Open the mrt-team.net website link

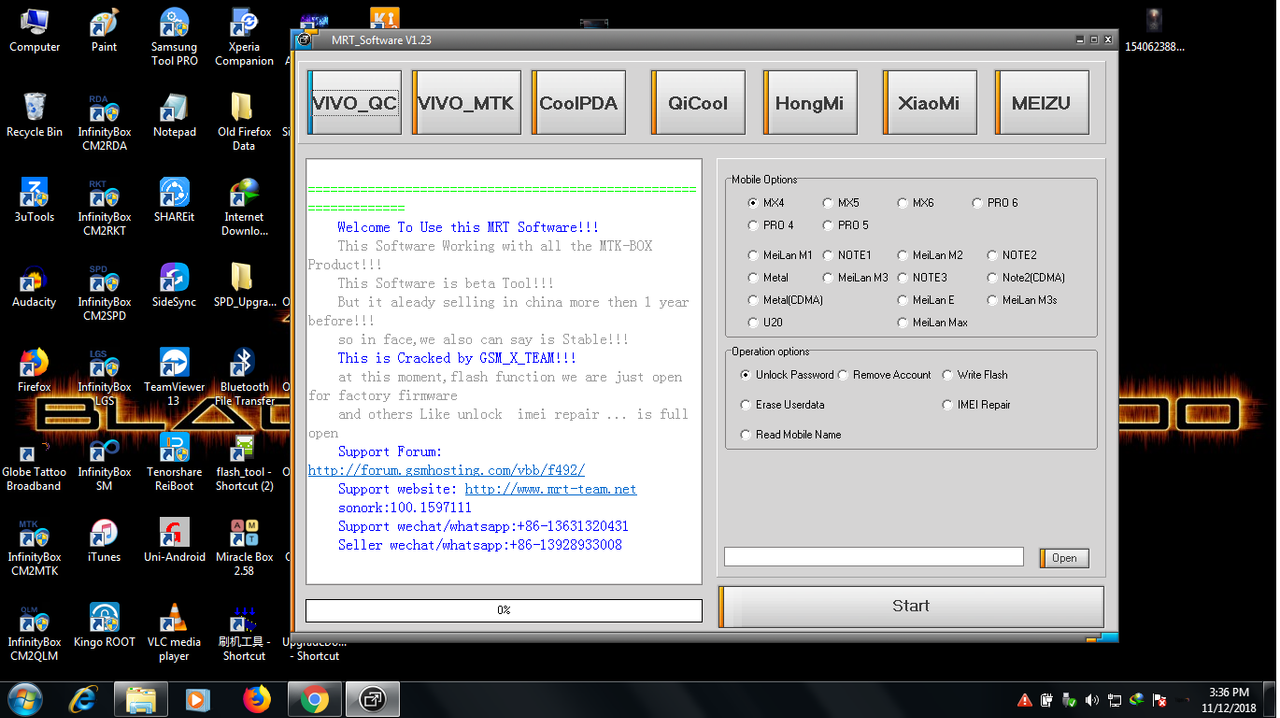(x=551, y=489)
